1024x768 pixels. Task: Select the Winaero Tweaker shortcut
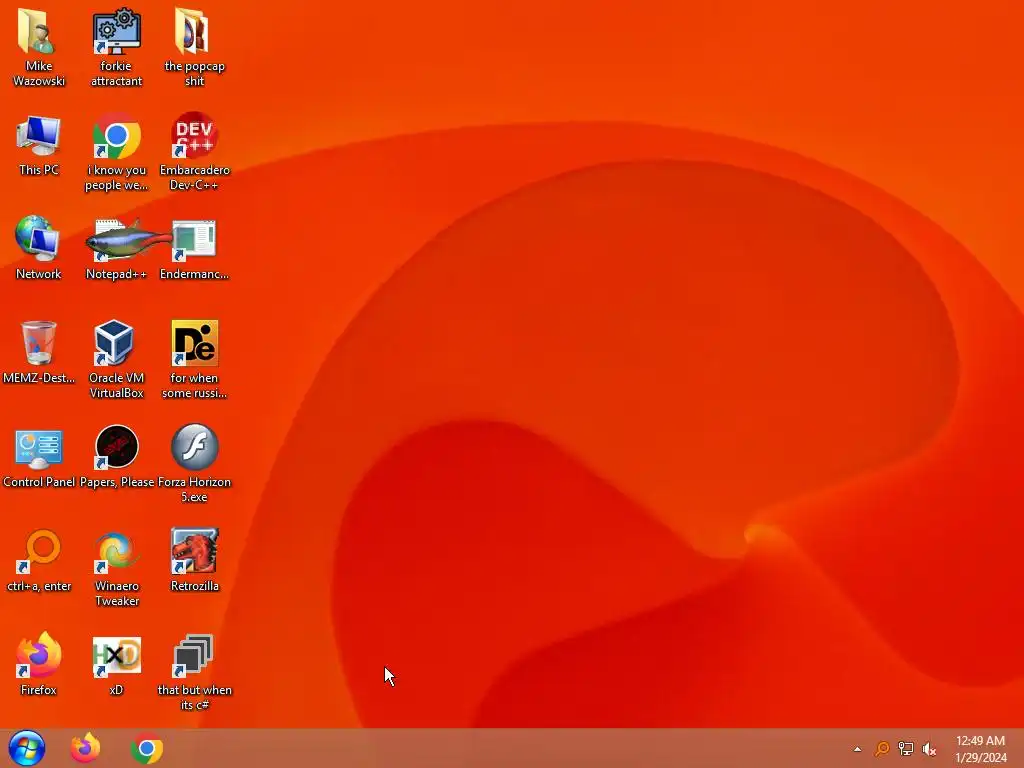(116, 551)
